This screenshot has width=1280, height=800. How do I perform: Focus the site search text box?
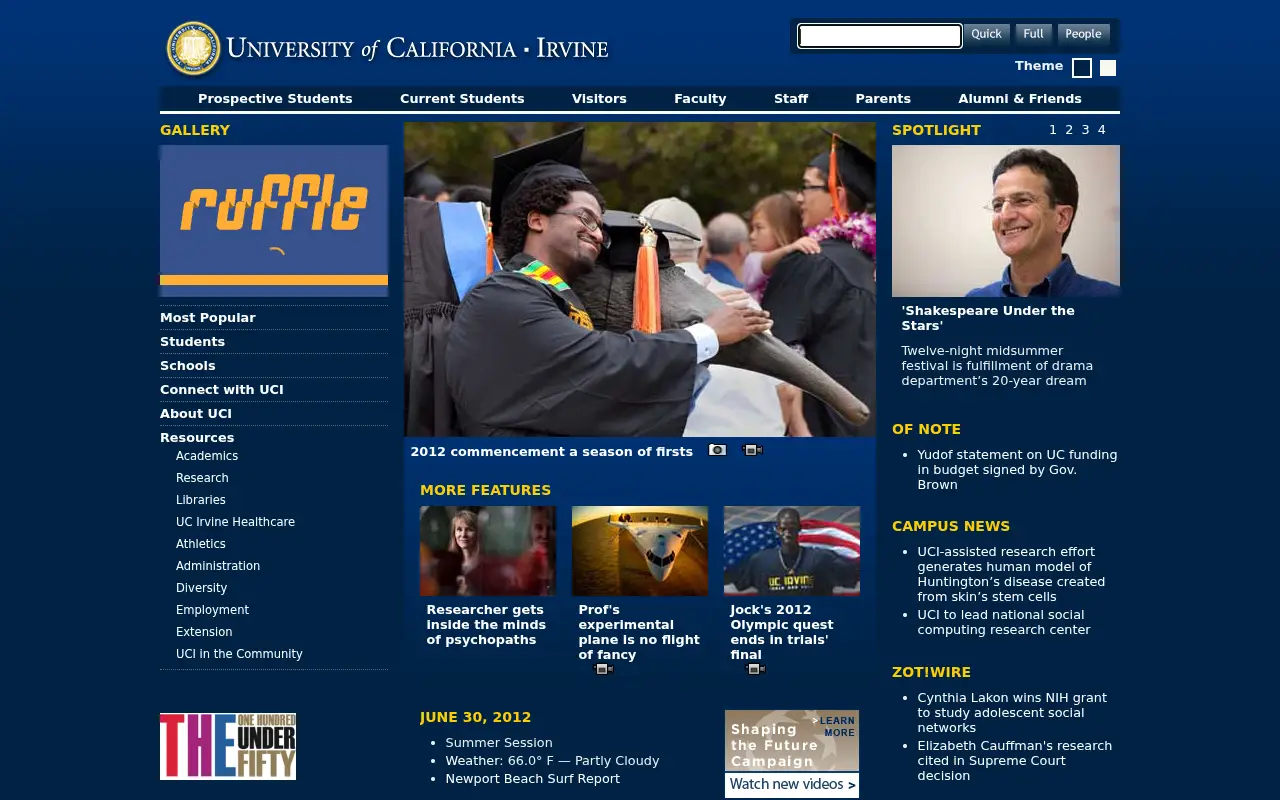(880, 36)
